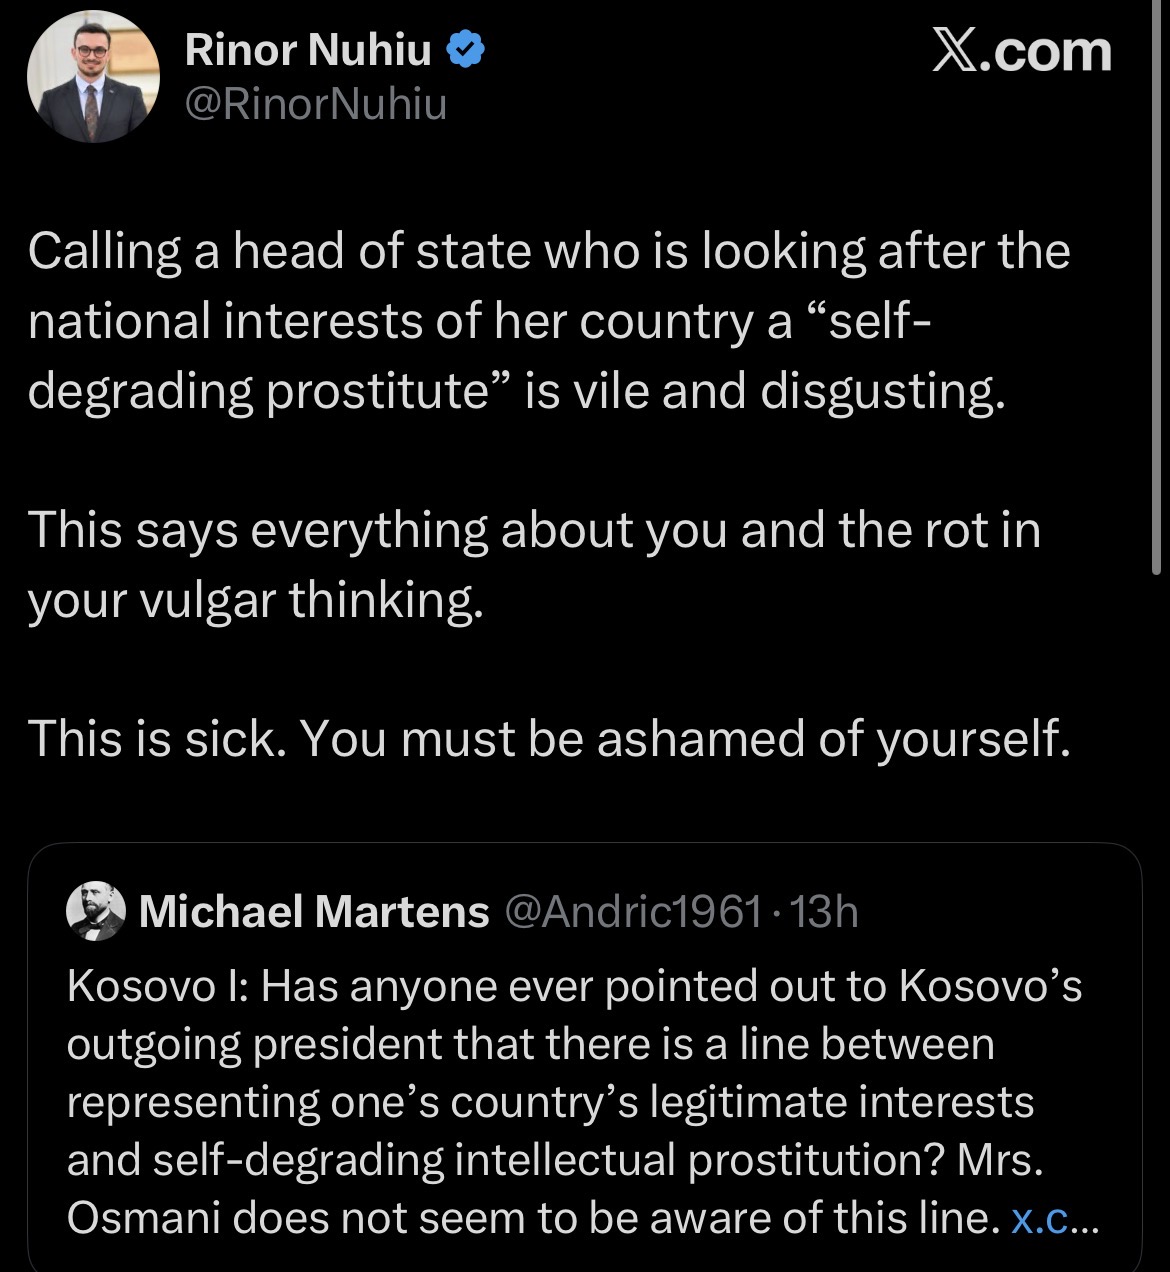The image size is (1170, 1272).
Task: Click the 13h timestamp
Action: click(824, 911)
